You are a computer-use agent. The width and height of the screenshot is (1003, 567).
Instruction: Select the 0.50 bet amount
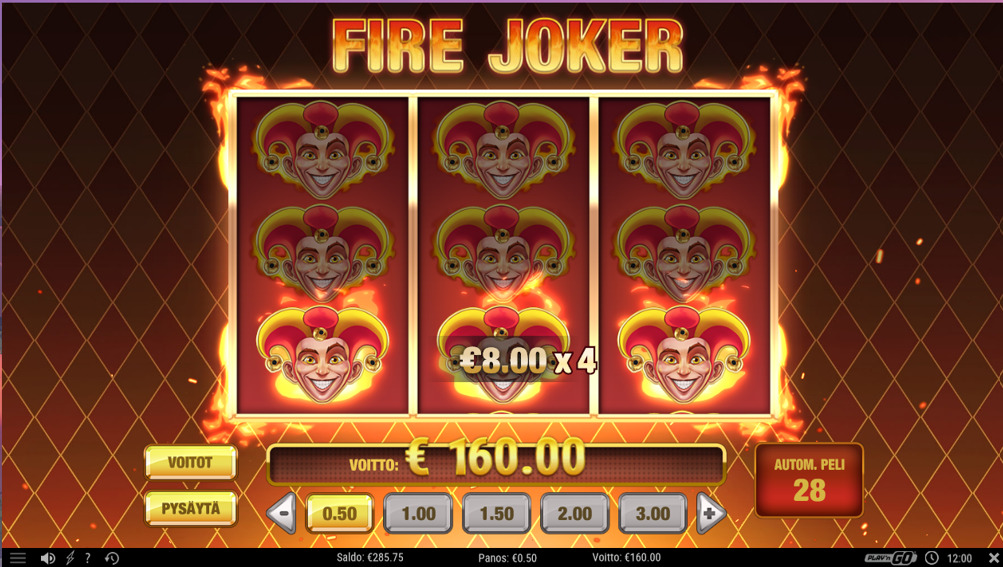[339, 513]
